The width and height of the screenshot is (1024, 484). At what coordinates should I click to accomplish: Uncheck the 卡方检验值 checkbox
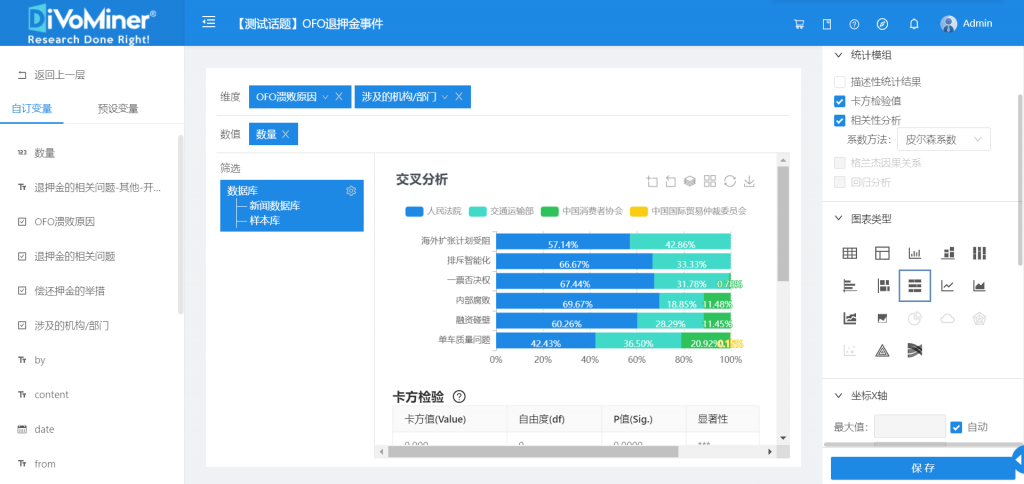[840, 101]
